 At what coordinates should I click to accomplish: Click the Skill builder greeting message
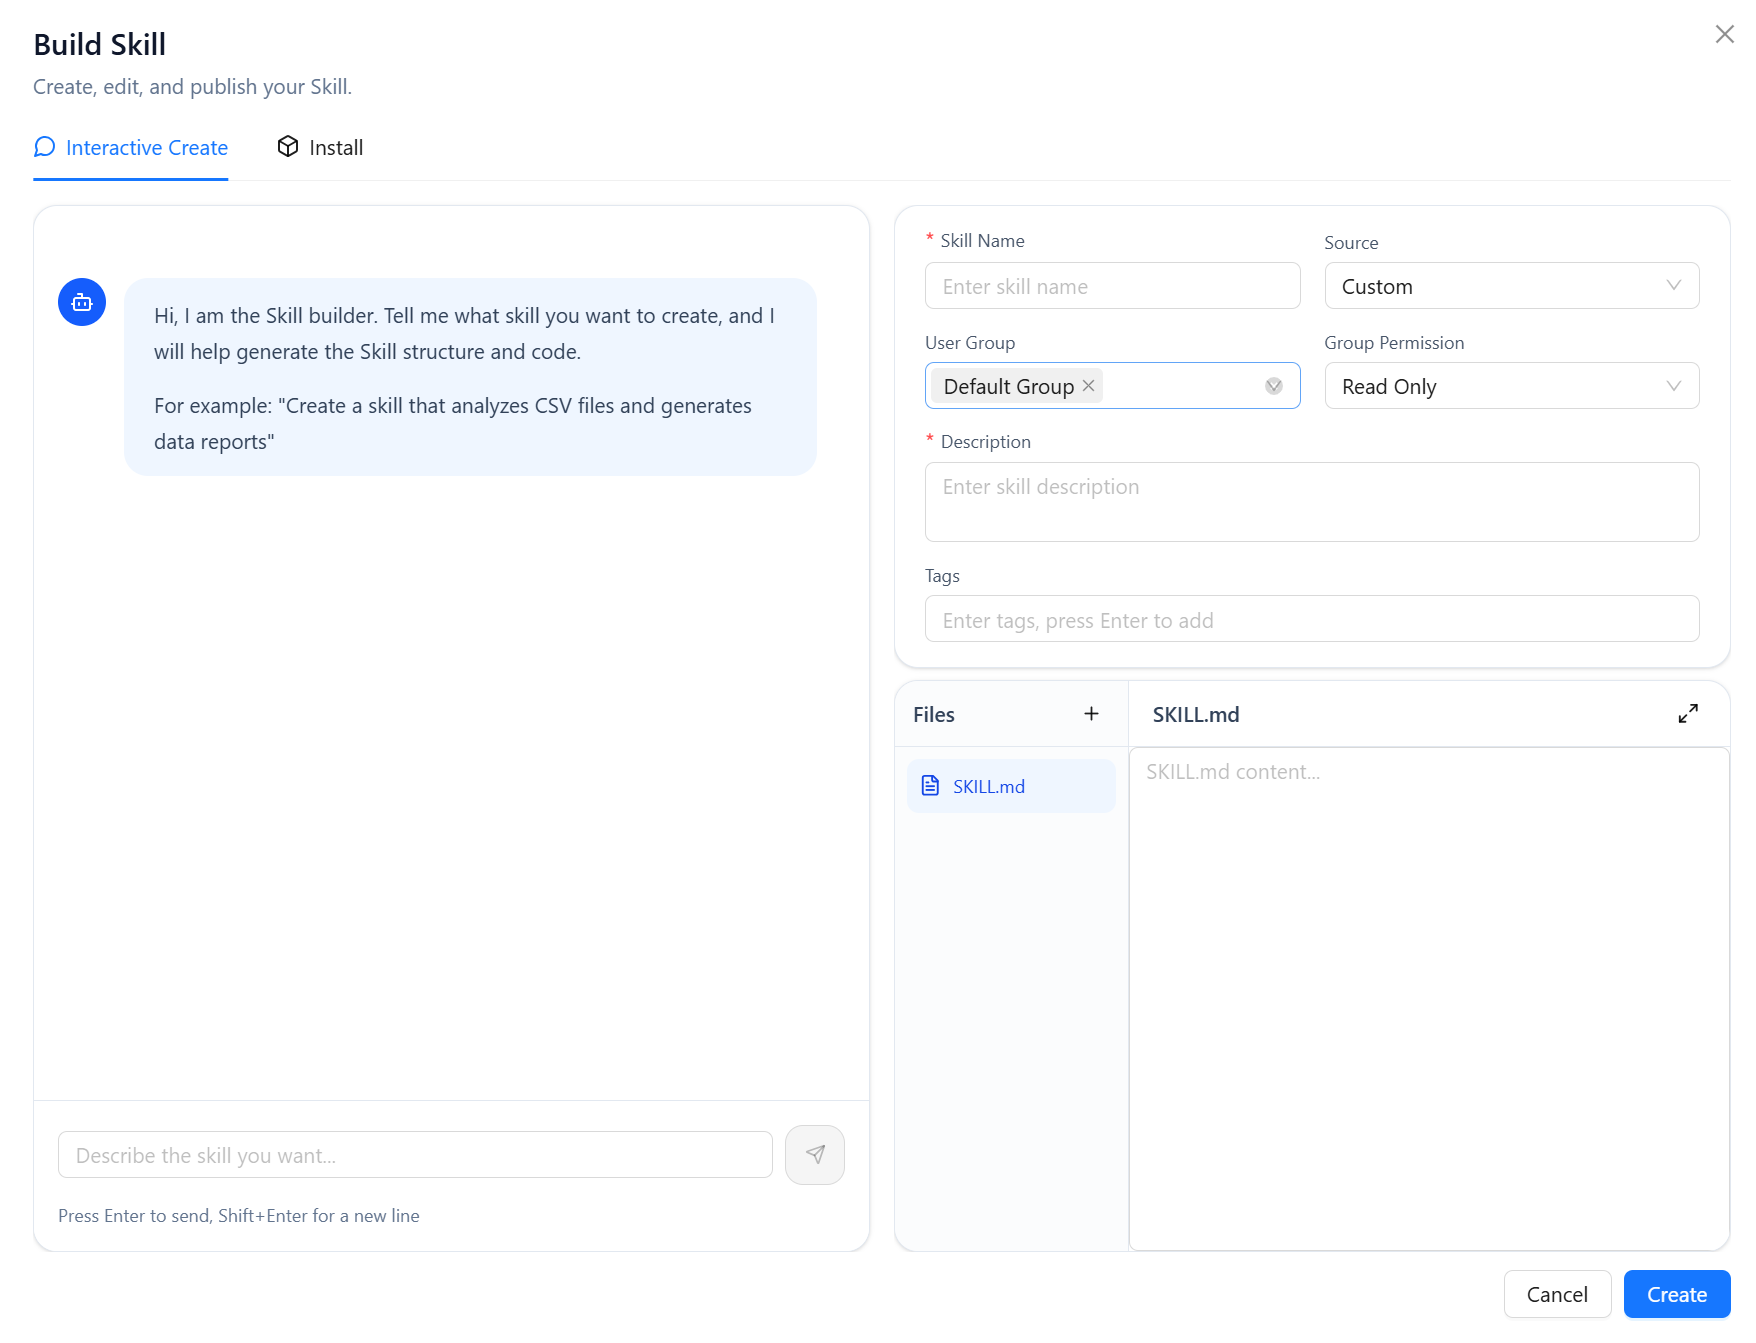[x=470, y=377]
